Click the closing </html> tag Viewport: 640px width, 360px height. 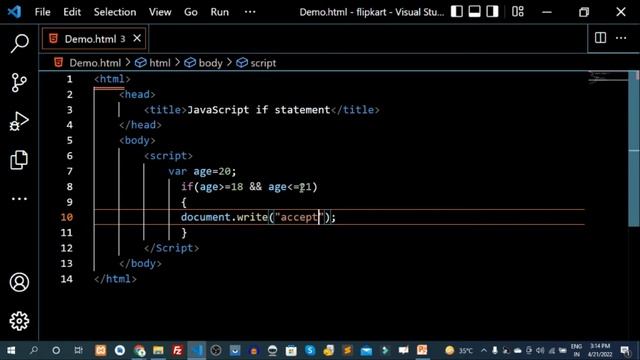tap(115, 279)
